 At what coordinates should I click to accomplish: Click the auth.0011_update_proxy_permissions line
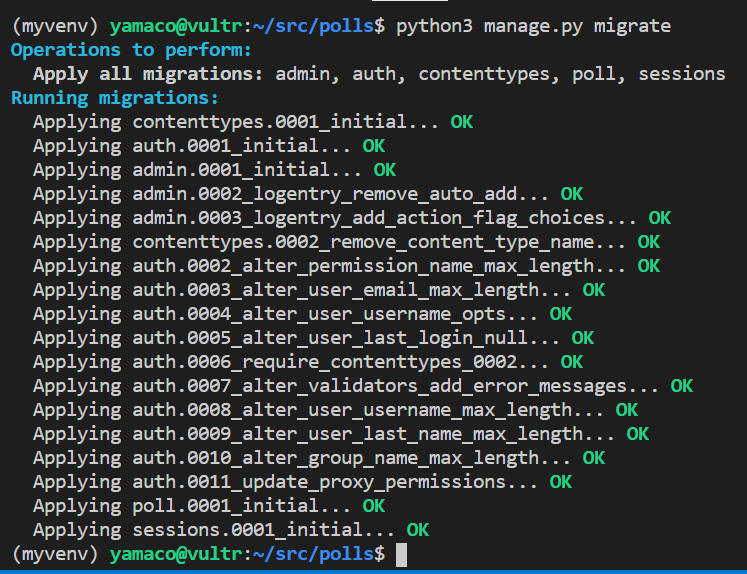point(302,482)
